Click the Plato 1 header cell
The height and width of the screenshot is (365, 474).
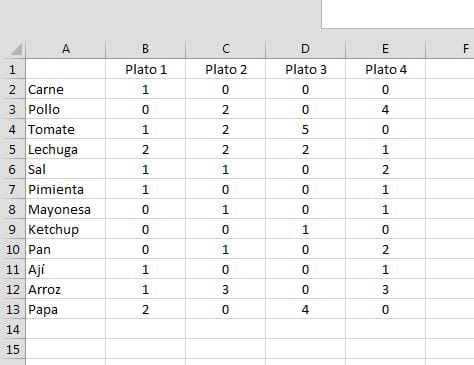pyautogui.click(x=146, y=69)
